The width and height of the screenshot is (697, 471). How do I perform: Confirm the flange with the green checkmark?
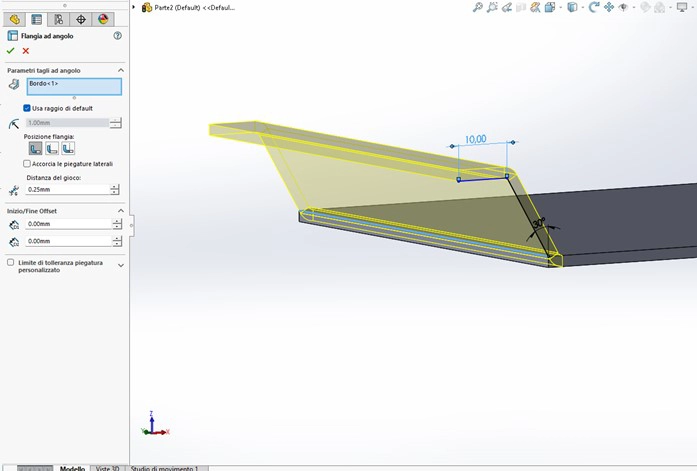click(11, 51)
